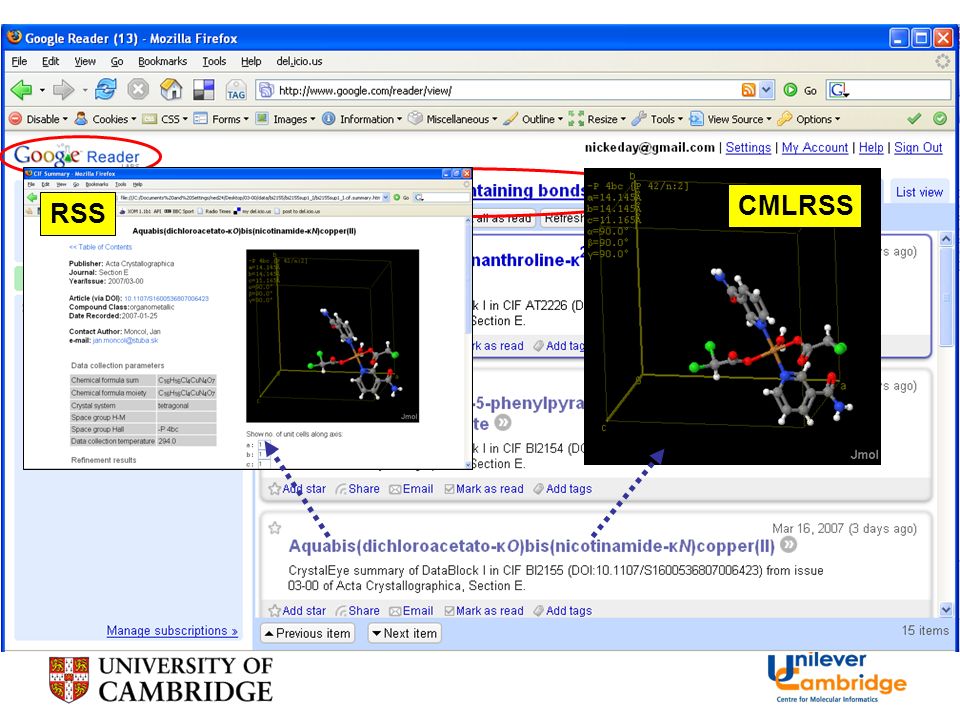This screenshot has width=960, height=720.
Task: Open the Bookmarks menu
Action: click(162, 61)
